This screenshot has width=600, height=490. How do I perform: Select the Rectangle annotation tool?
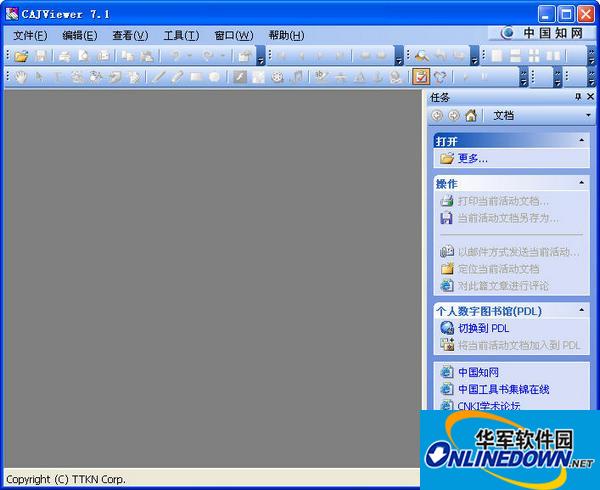196,77
